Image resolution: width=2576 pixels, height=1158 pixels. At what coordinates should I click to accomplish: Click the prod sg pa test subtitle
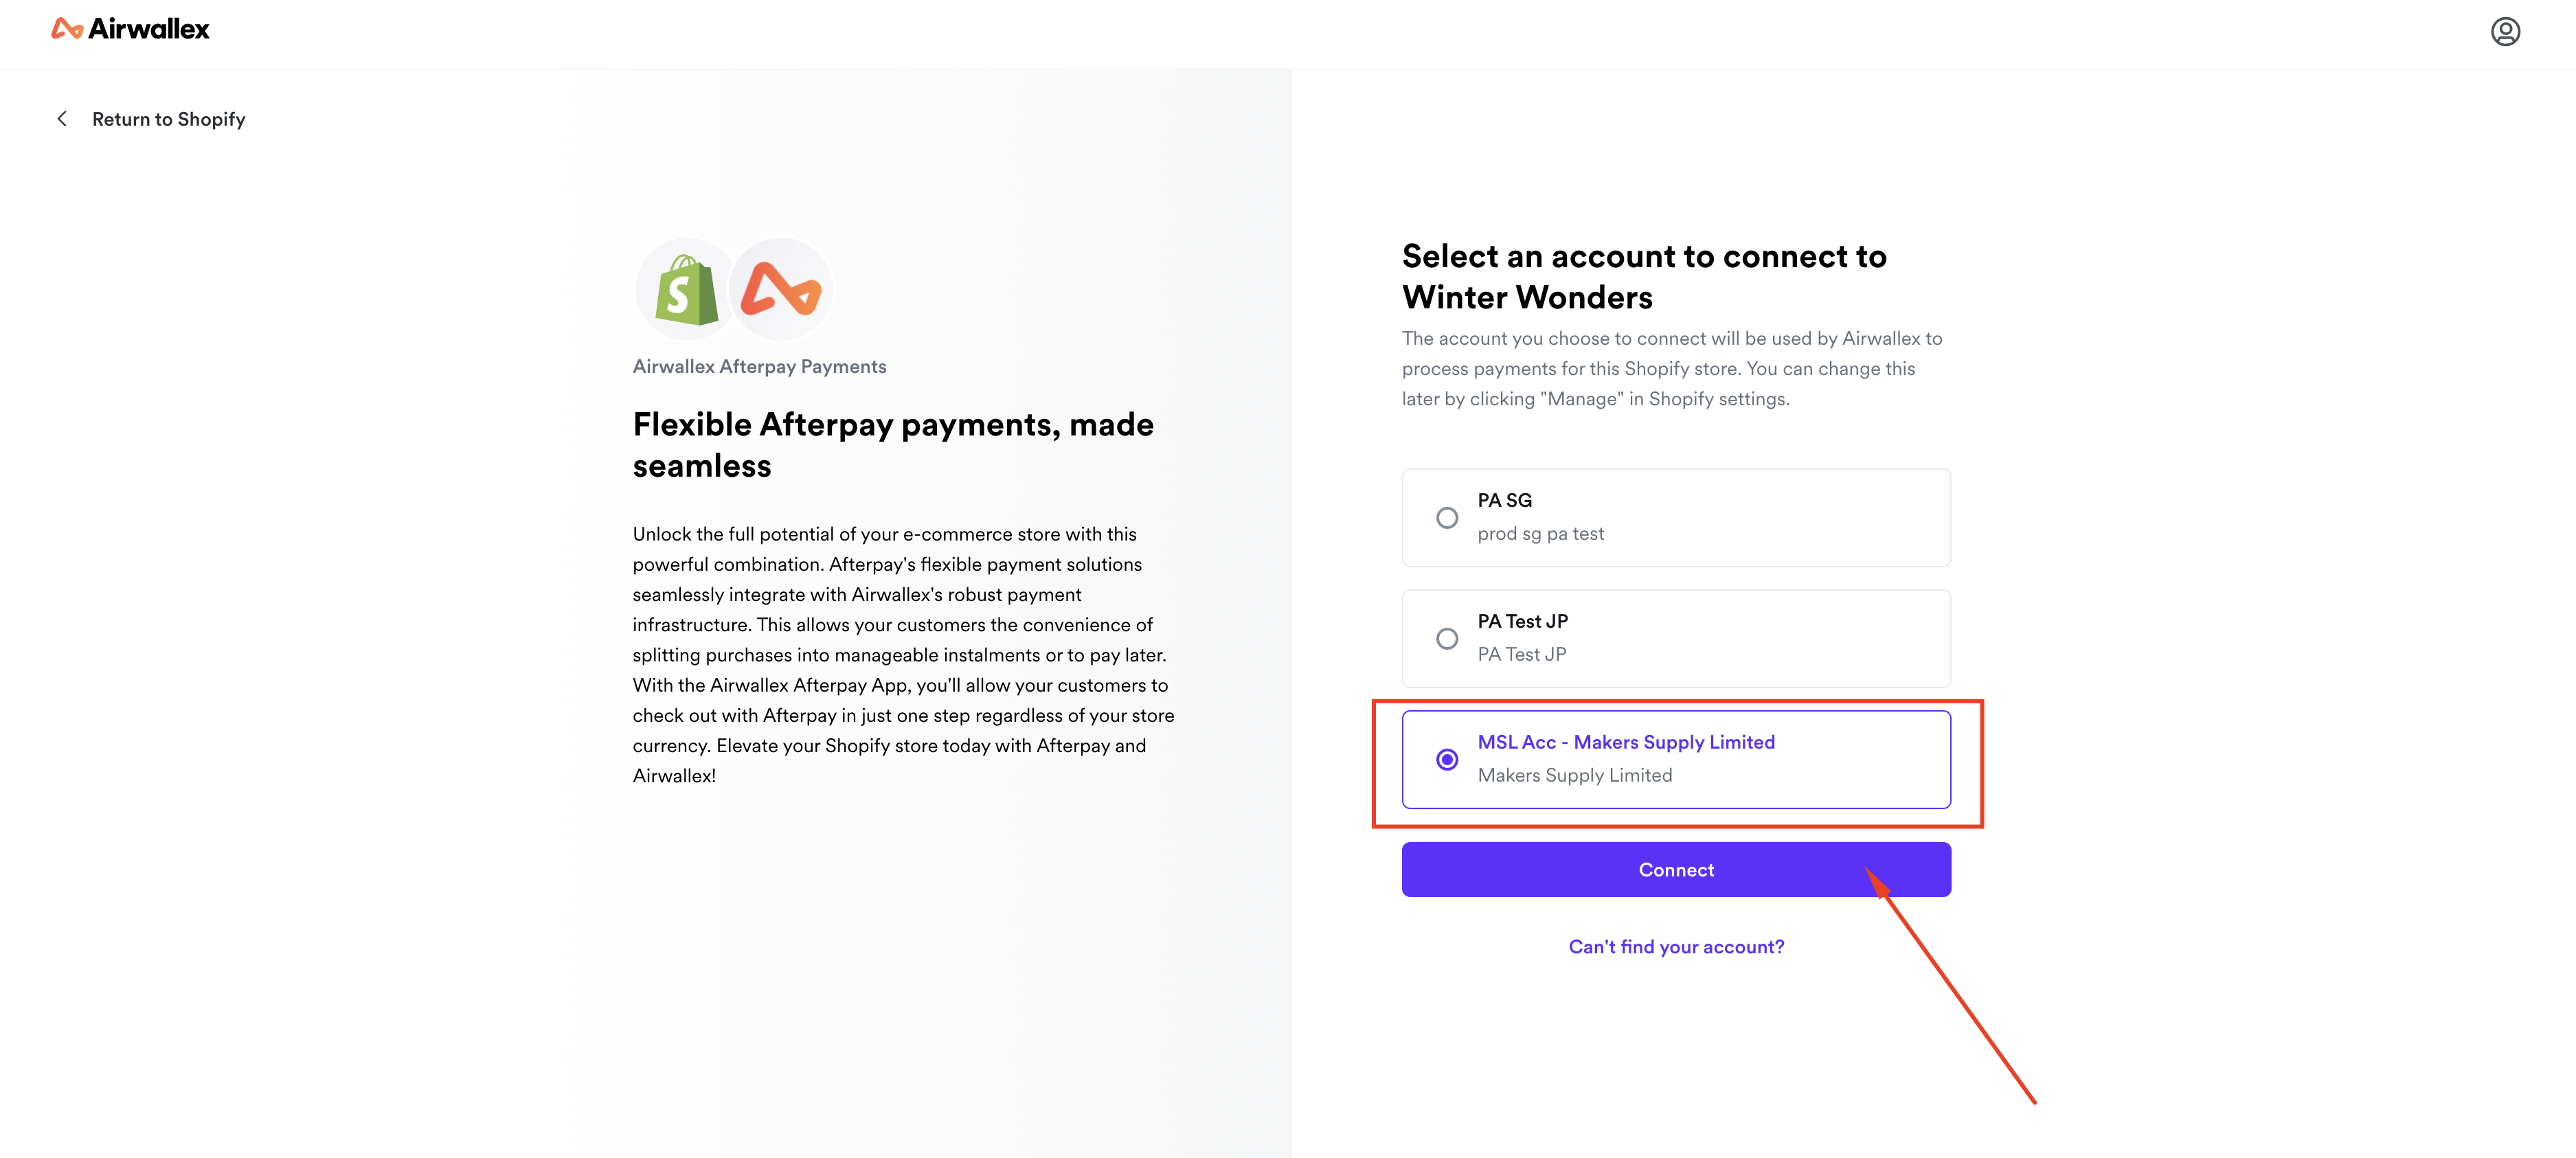(x=1540, y=533)
